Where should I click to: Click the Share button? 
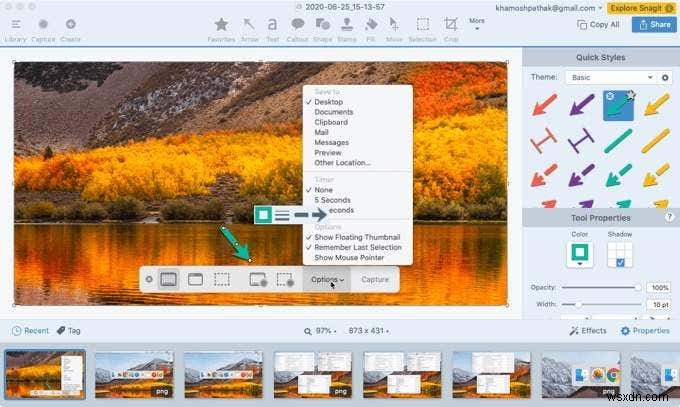[x=654, y=25]
